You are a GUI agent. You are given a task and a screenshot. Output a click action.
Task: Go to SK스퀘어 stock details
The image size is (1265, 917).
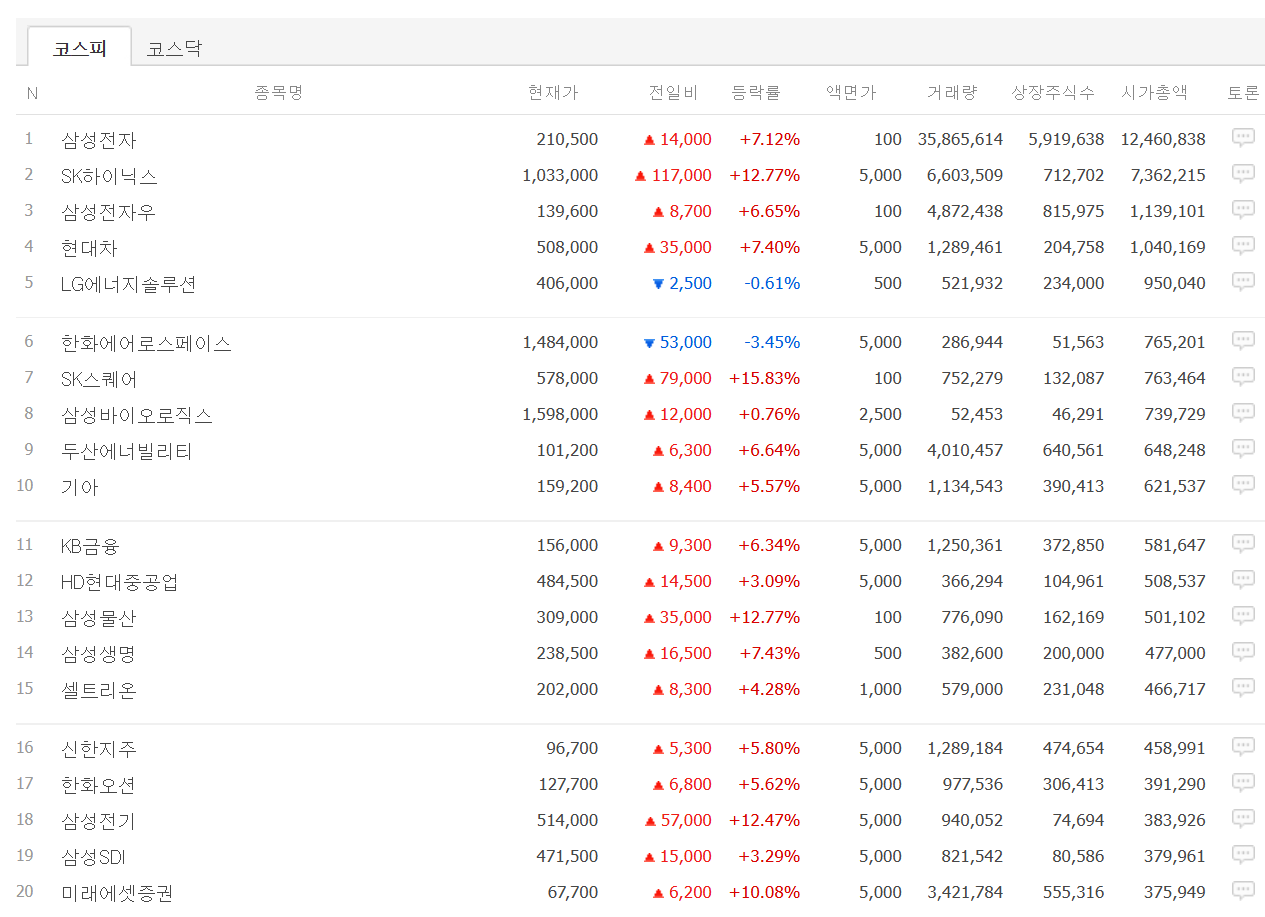point(99,379)
